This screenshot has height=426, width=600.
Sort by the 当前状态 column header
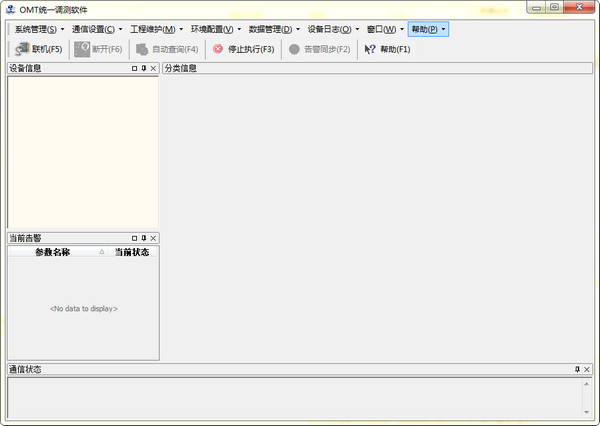(132, 252)
